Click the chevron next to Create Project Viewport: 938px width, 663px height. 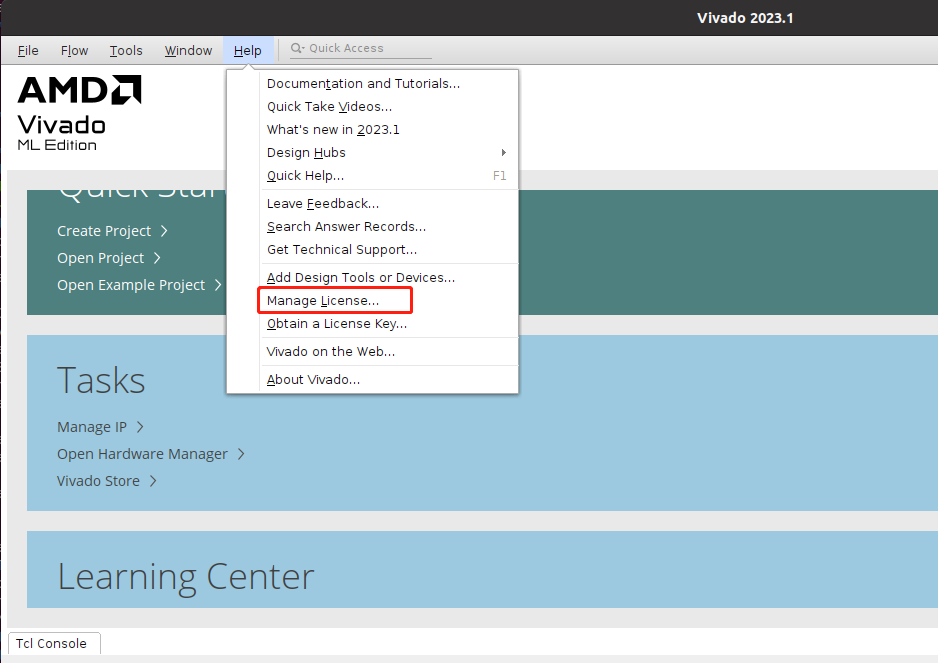pyautogui.click(x=164, y=231)
